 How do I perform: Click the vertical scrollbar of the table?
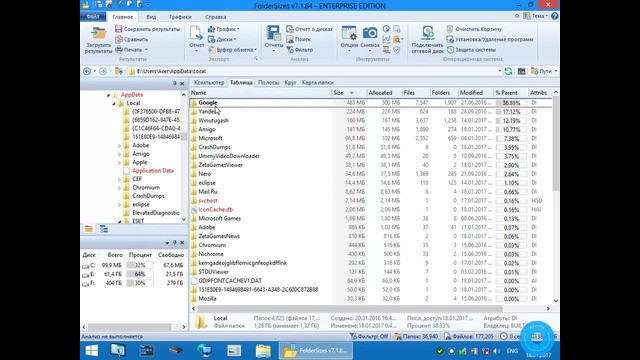pos(556,143)
